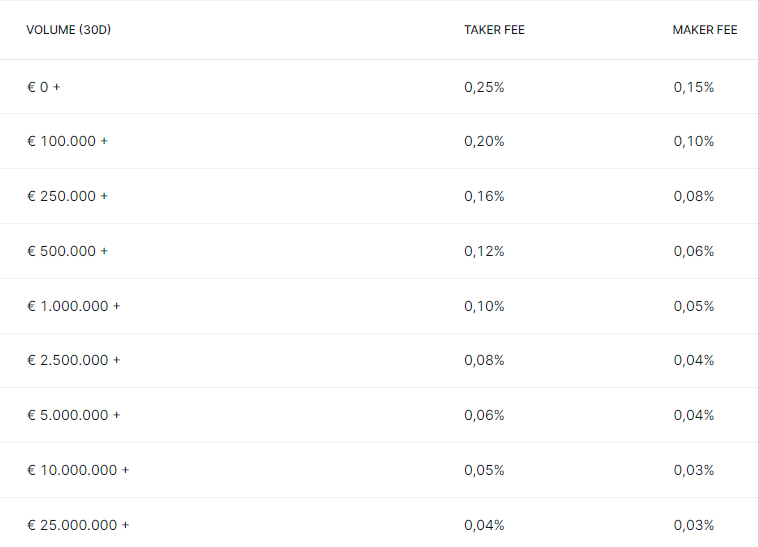The height and width of the screenshot is (547, 758).
Task: Click the 0,12% taker fee value
Action: [x=484, y=251]
